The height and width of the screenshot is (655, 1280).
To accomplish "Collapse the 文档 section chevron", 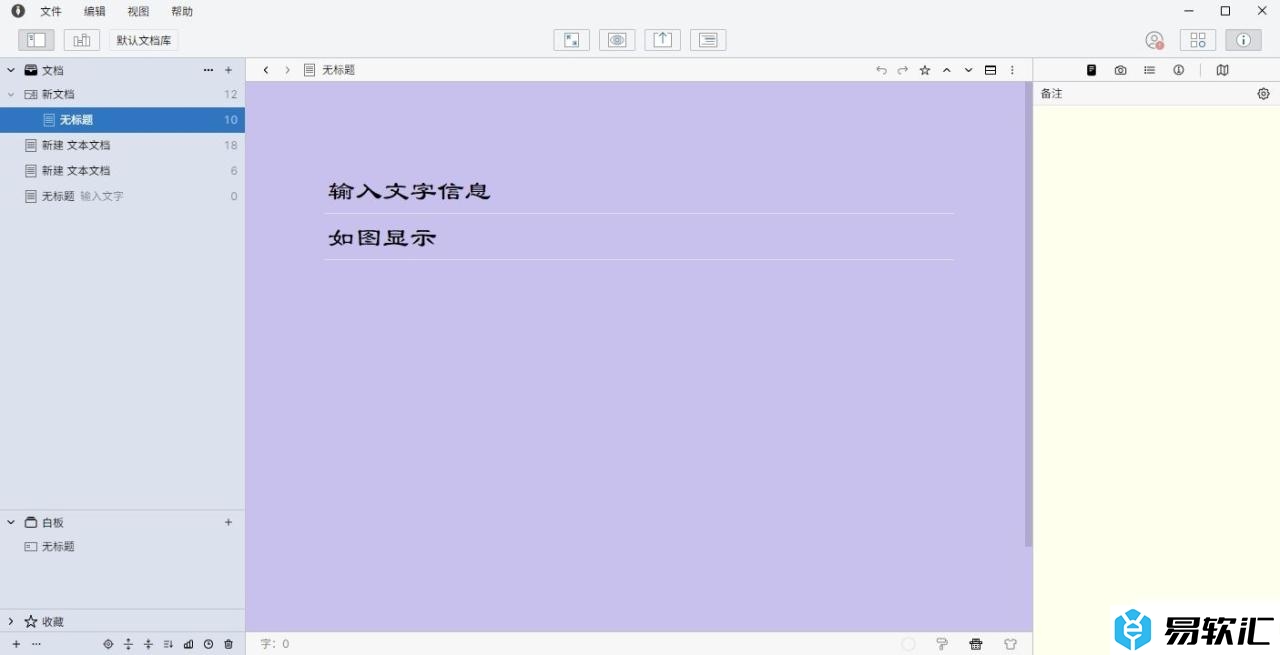I will [x=11, y=70].
